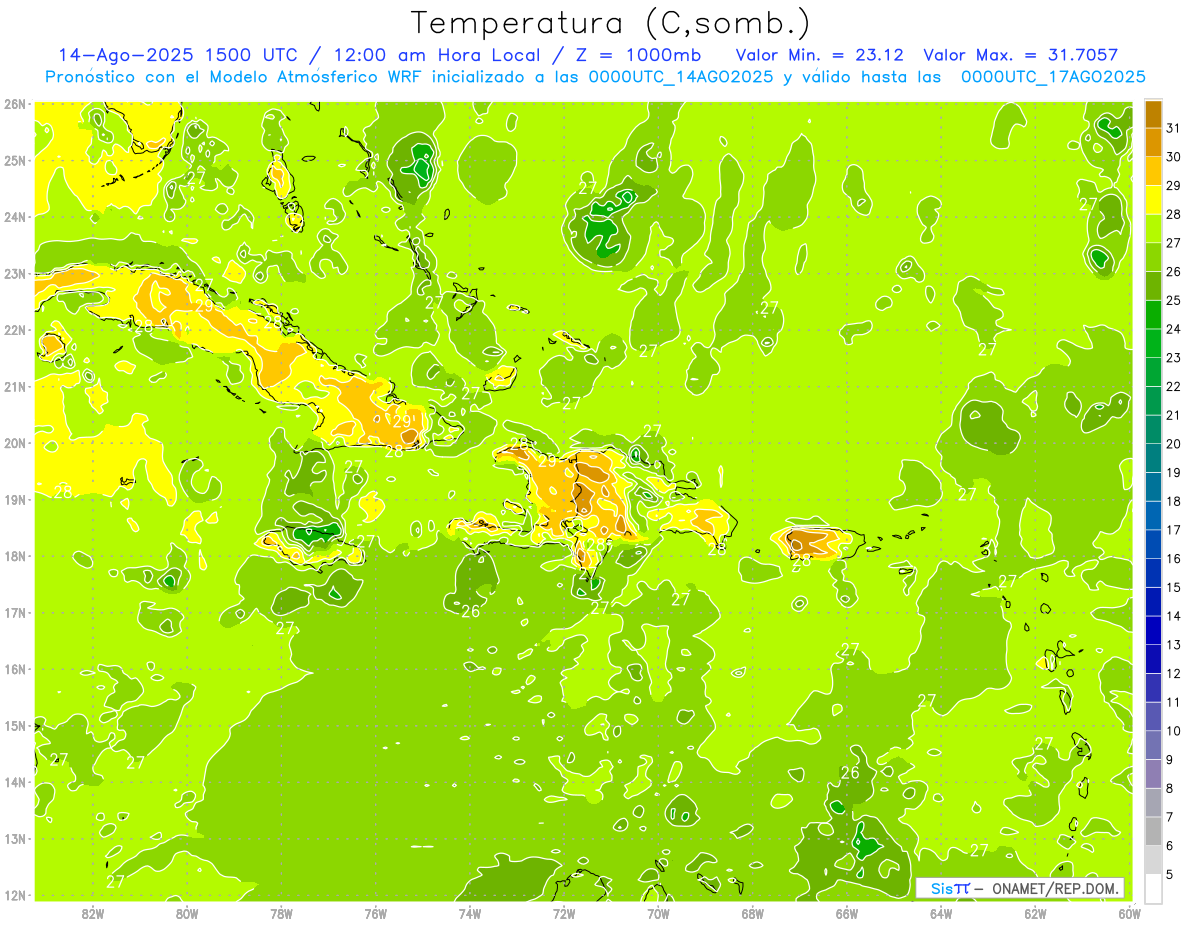Click the legend scale value 31
Screen dimensions: 1200x927
click(1173, 128)
